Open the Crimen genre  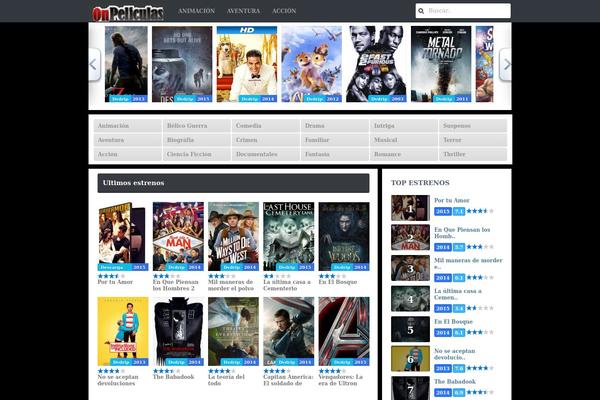click(266, 140)
